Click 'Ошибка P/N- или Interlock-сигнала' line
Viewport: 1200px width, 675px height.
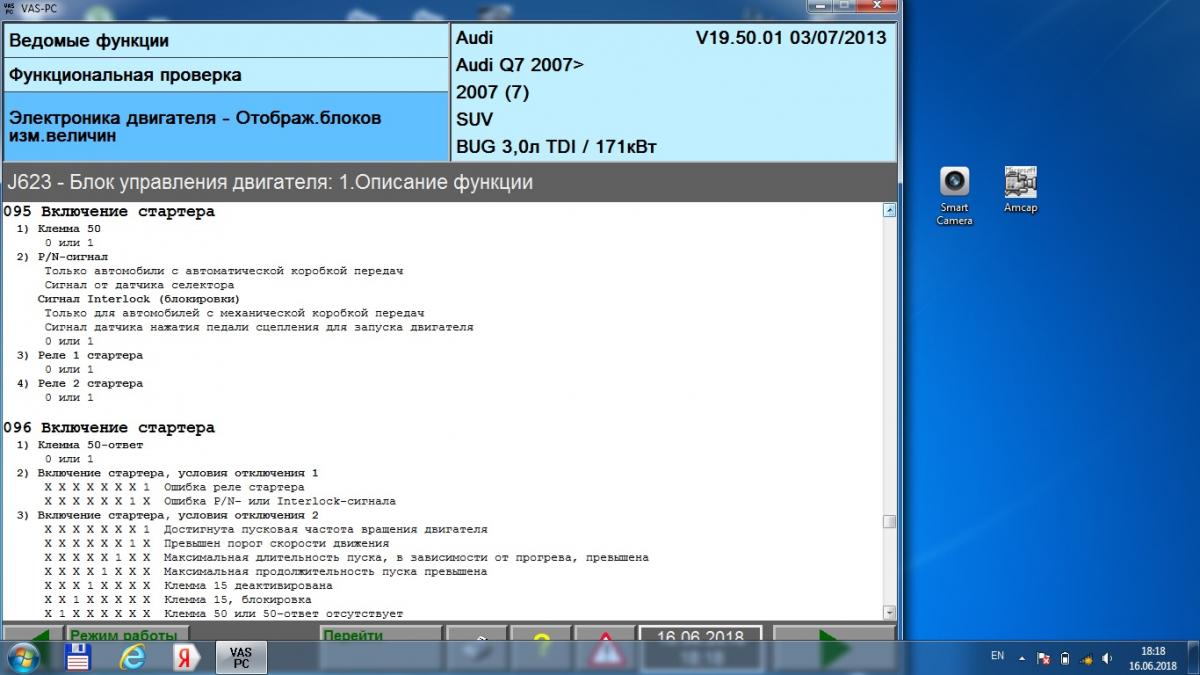click(280, 501)
